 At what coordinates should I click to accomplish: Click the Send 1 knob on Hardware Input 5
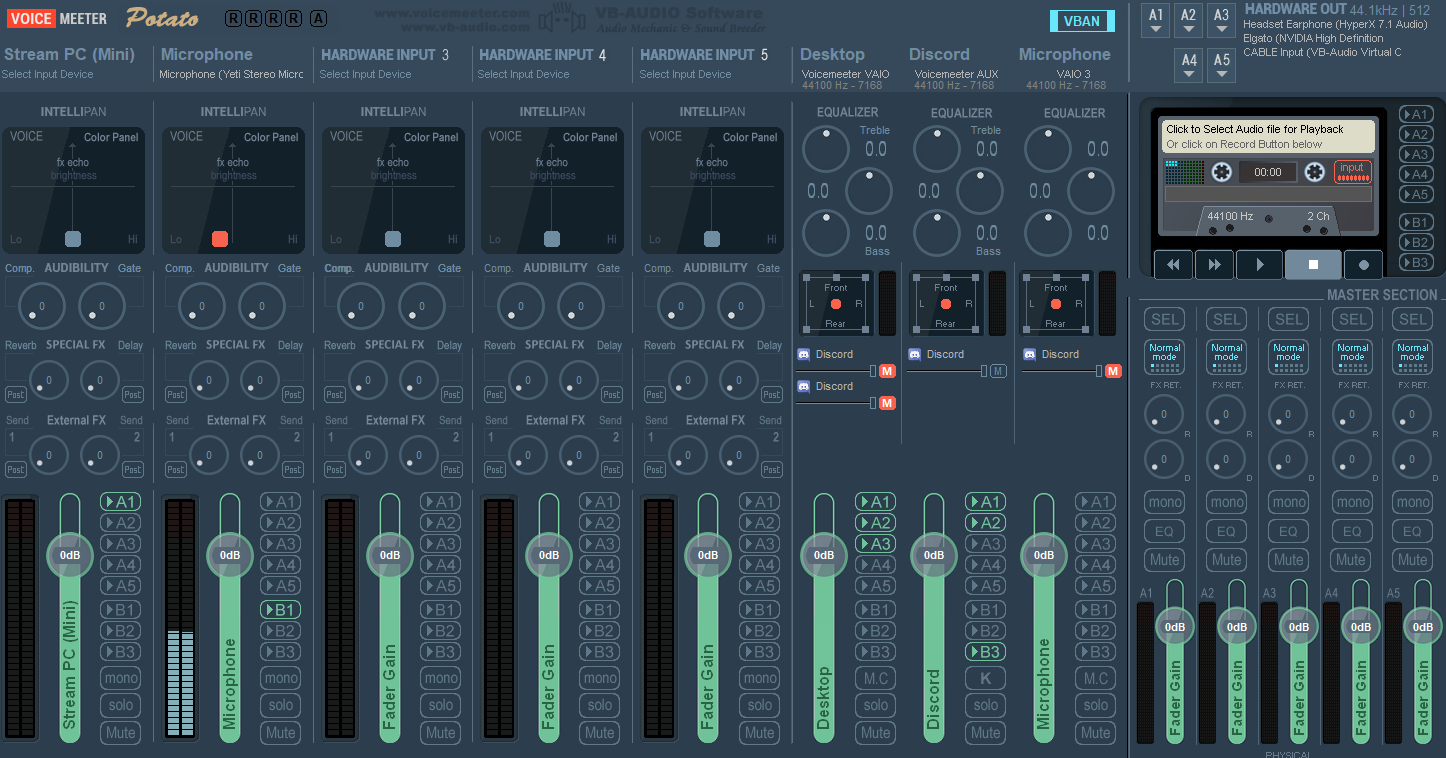[x=688, y=455]
